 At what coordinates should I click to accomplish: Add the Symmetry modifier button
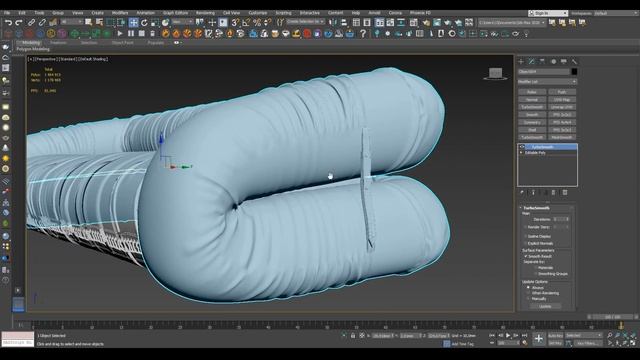[x=532, y=122]
